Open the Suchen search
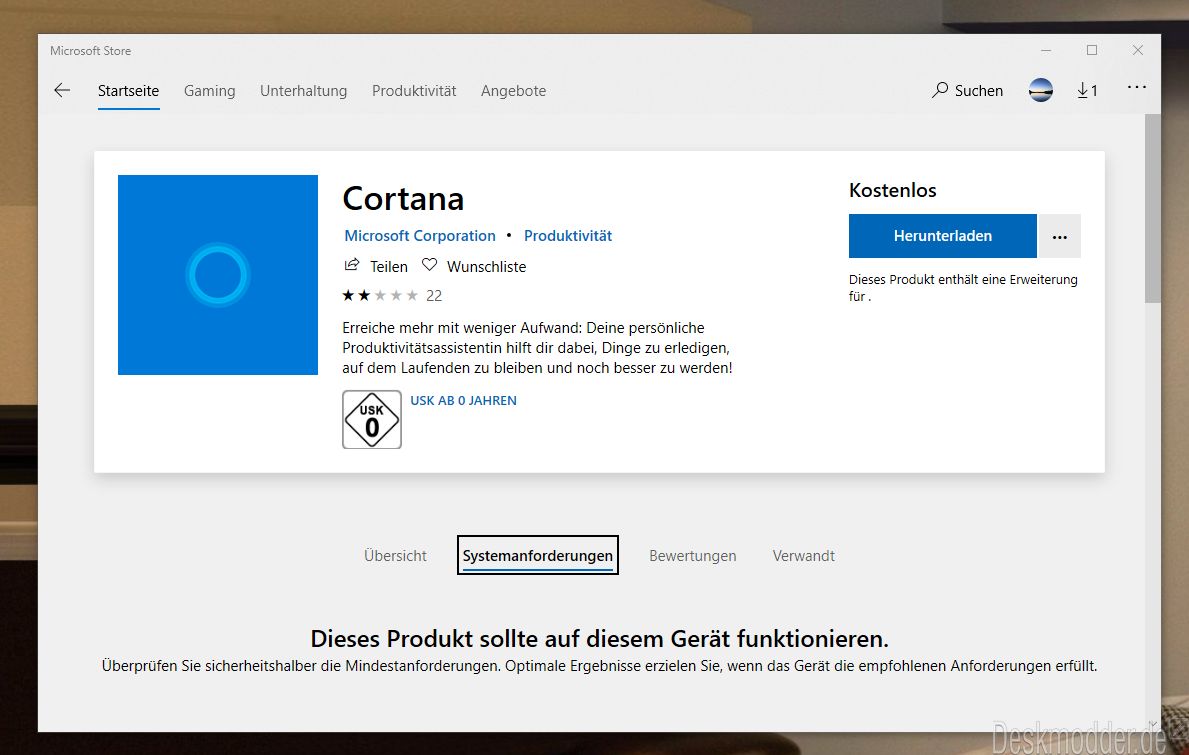1189x755 pixels. coord(968,90)
